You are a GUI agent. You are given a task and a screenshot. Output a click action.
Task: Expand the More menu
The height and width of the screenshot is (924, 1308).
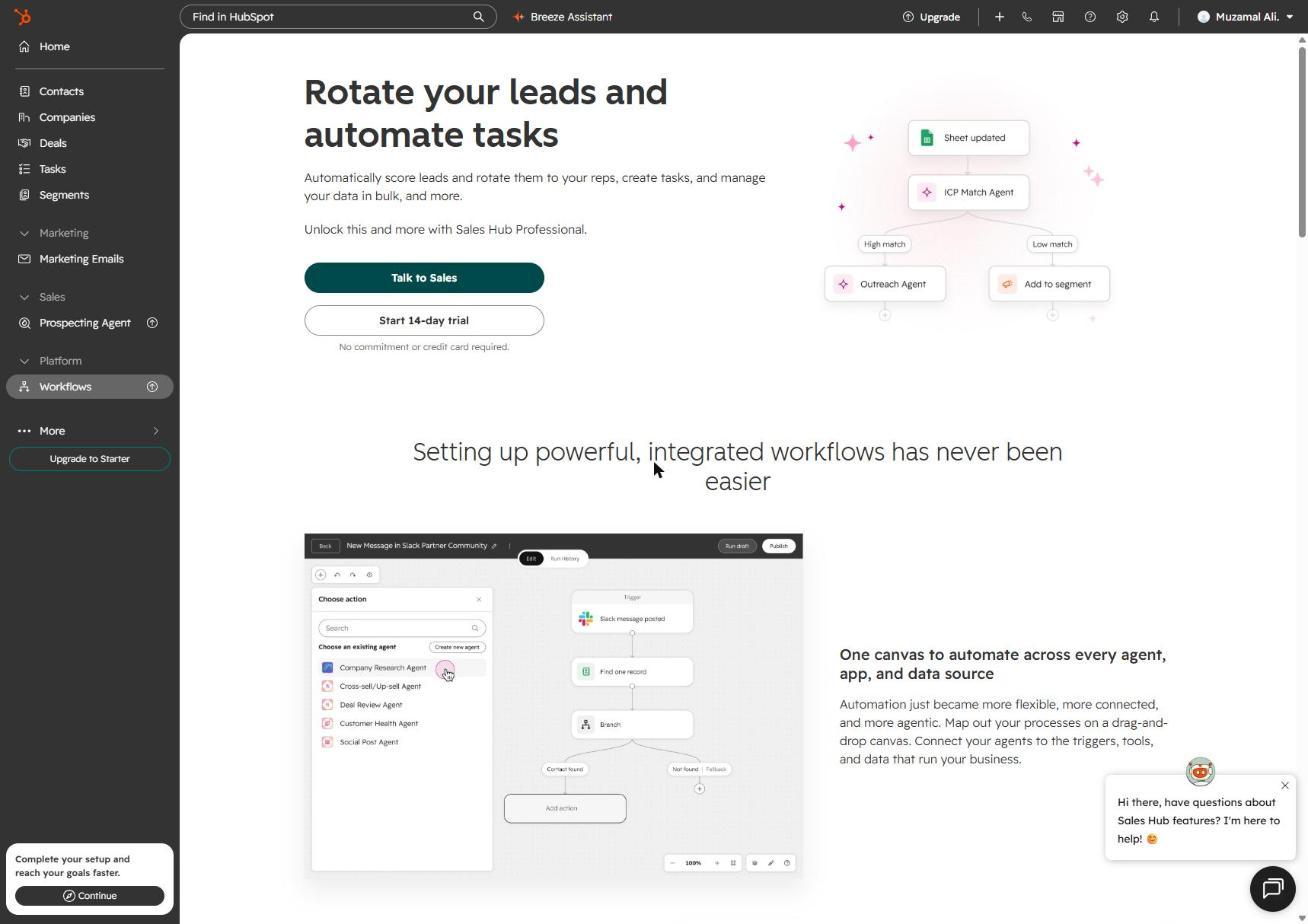[x=90, y=431]
